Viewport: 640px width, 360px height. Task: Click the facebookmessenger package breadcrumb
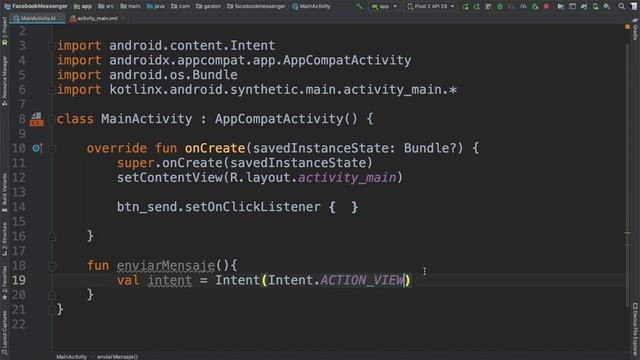click(256, 6)
